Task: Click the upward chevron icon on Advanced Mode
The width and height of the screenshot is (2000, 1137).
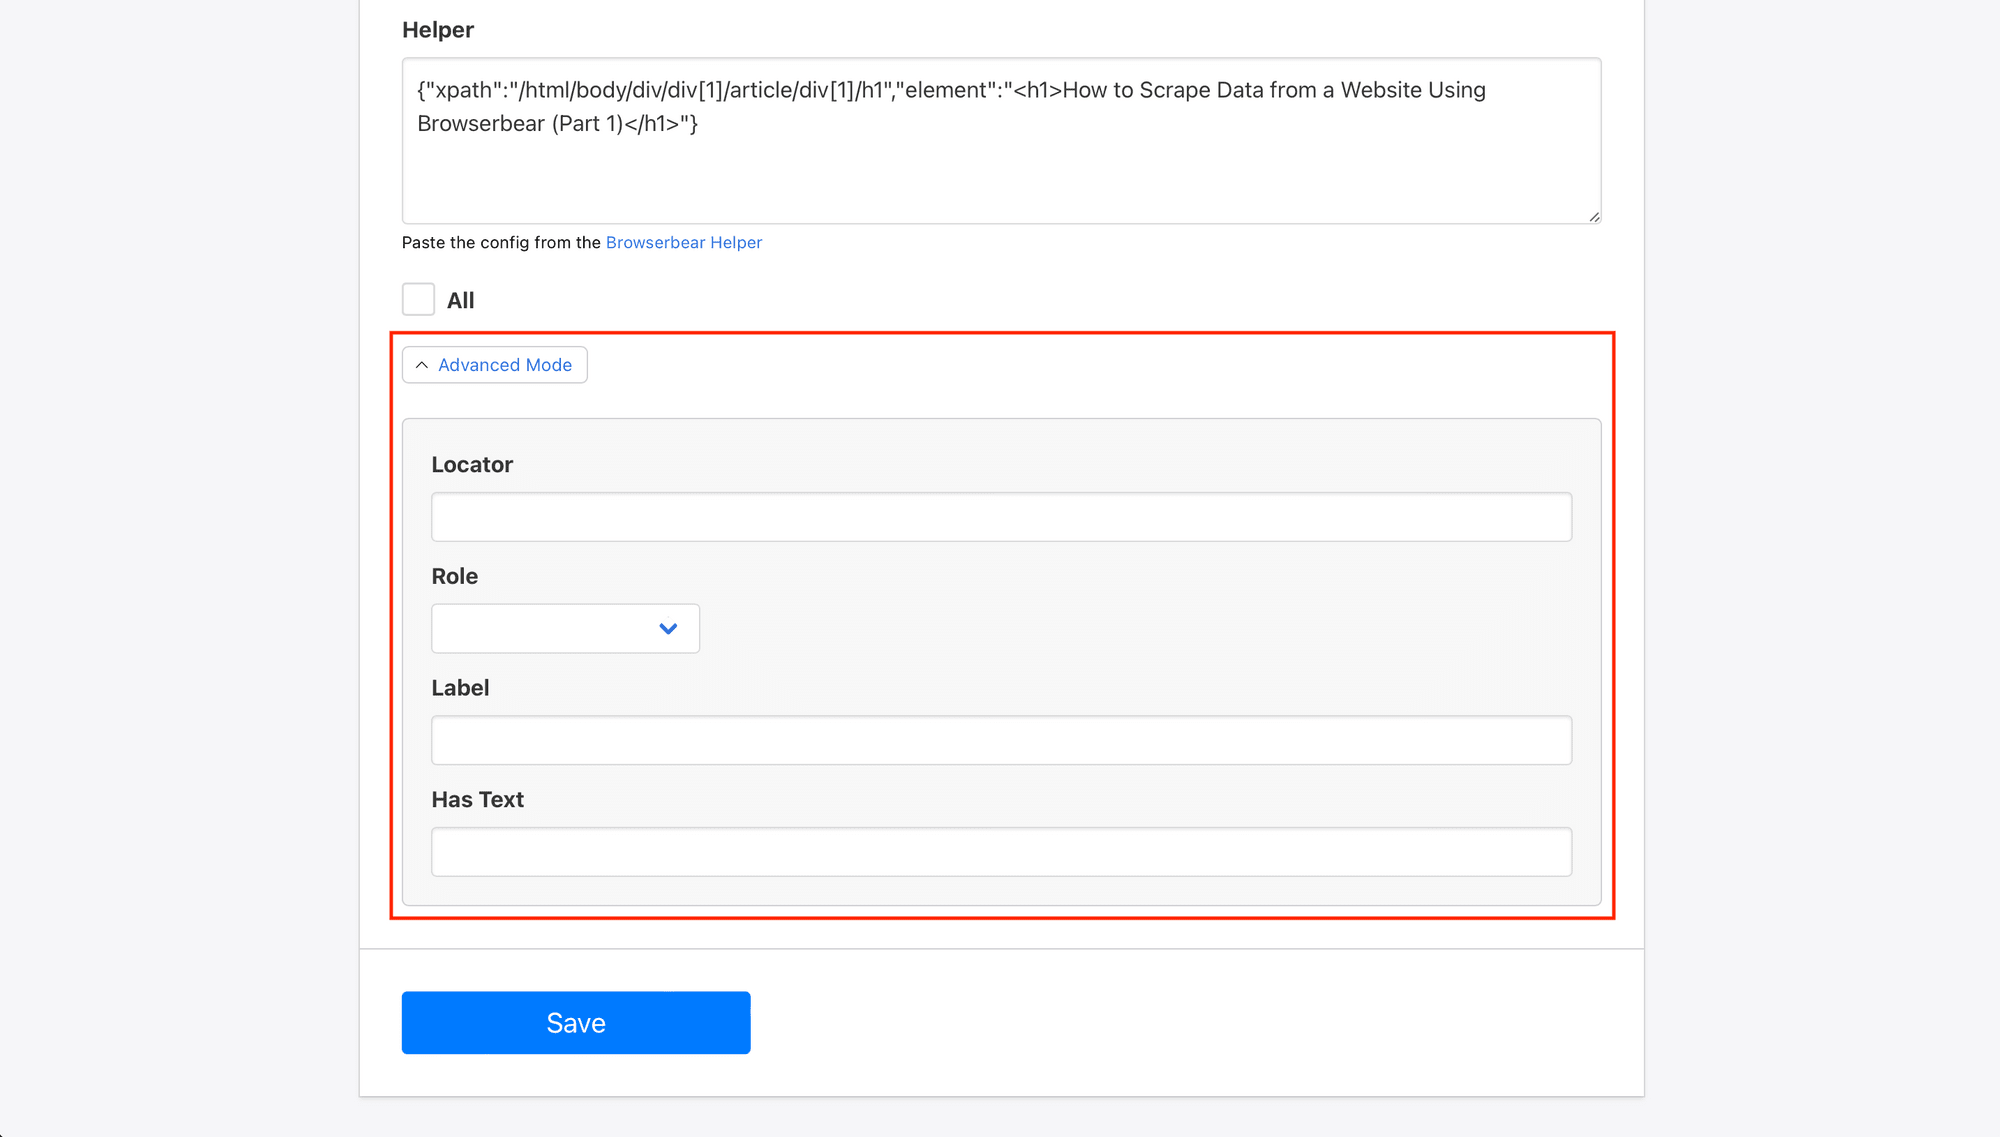Action: [422, 365]
